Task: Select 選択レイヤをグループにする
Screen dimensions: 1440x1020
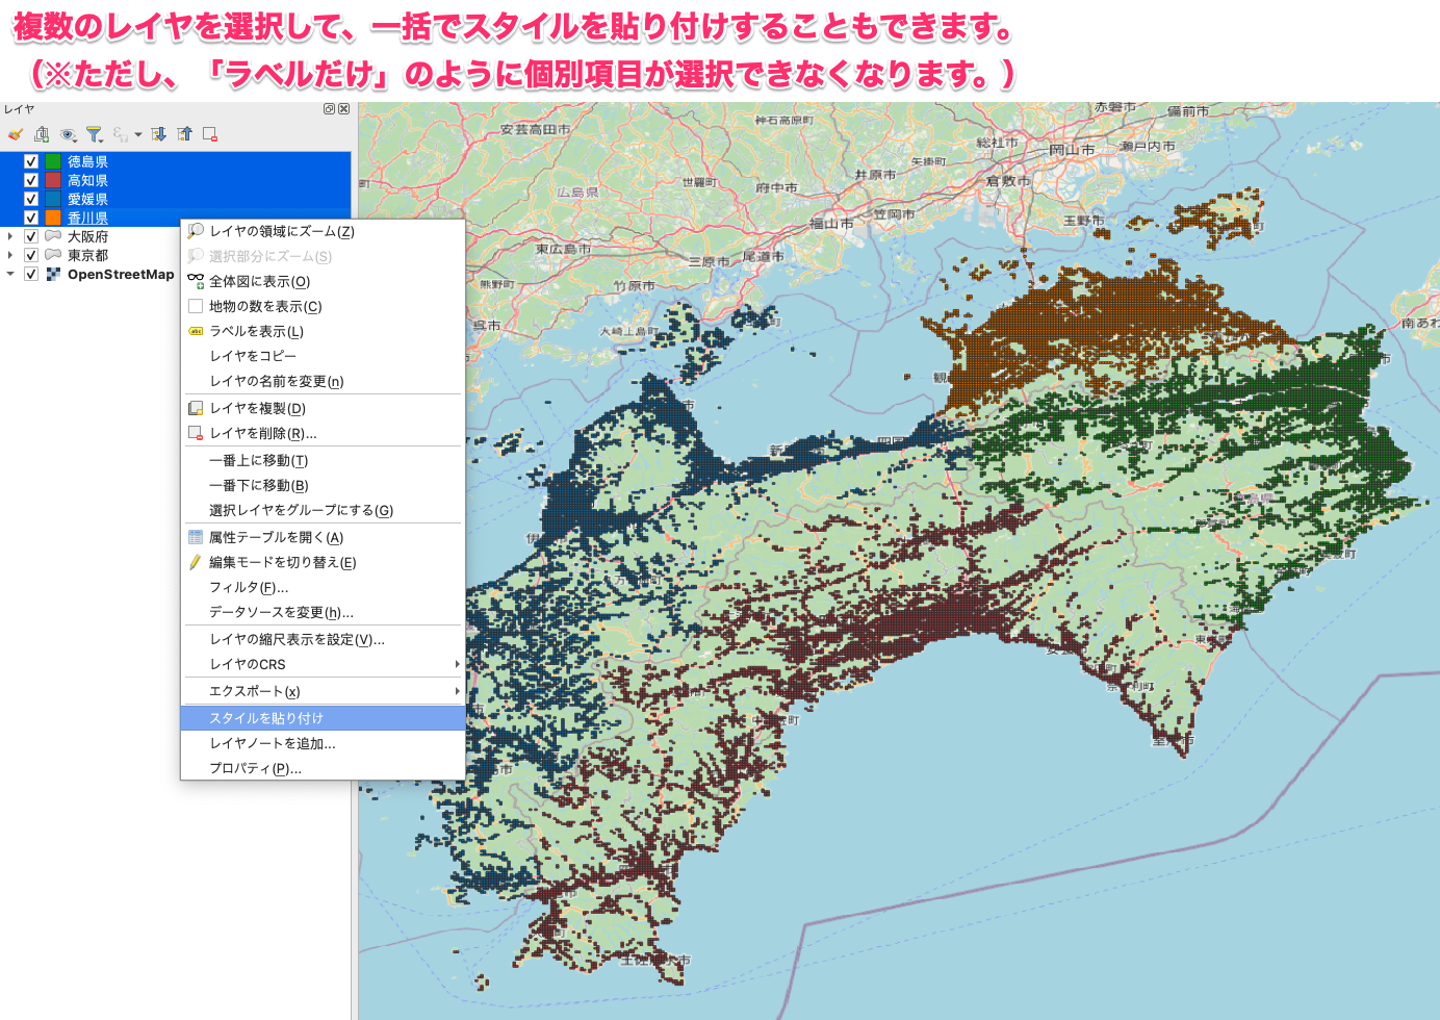Action: click(x=323, y=510)
